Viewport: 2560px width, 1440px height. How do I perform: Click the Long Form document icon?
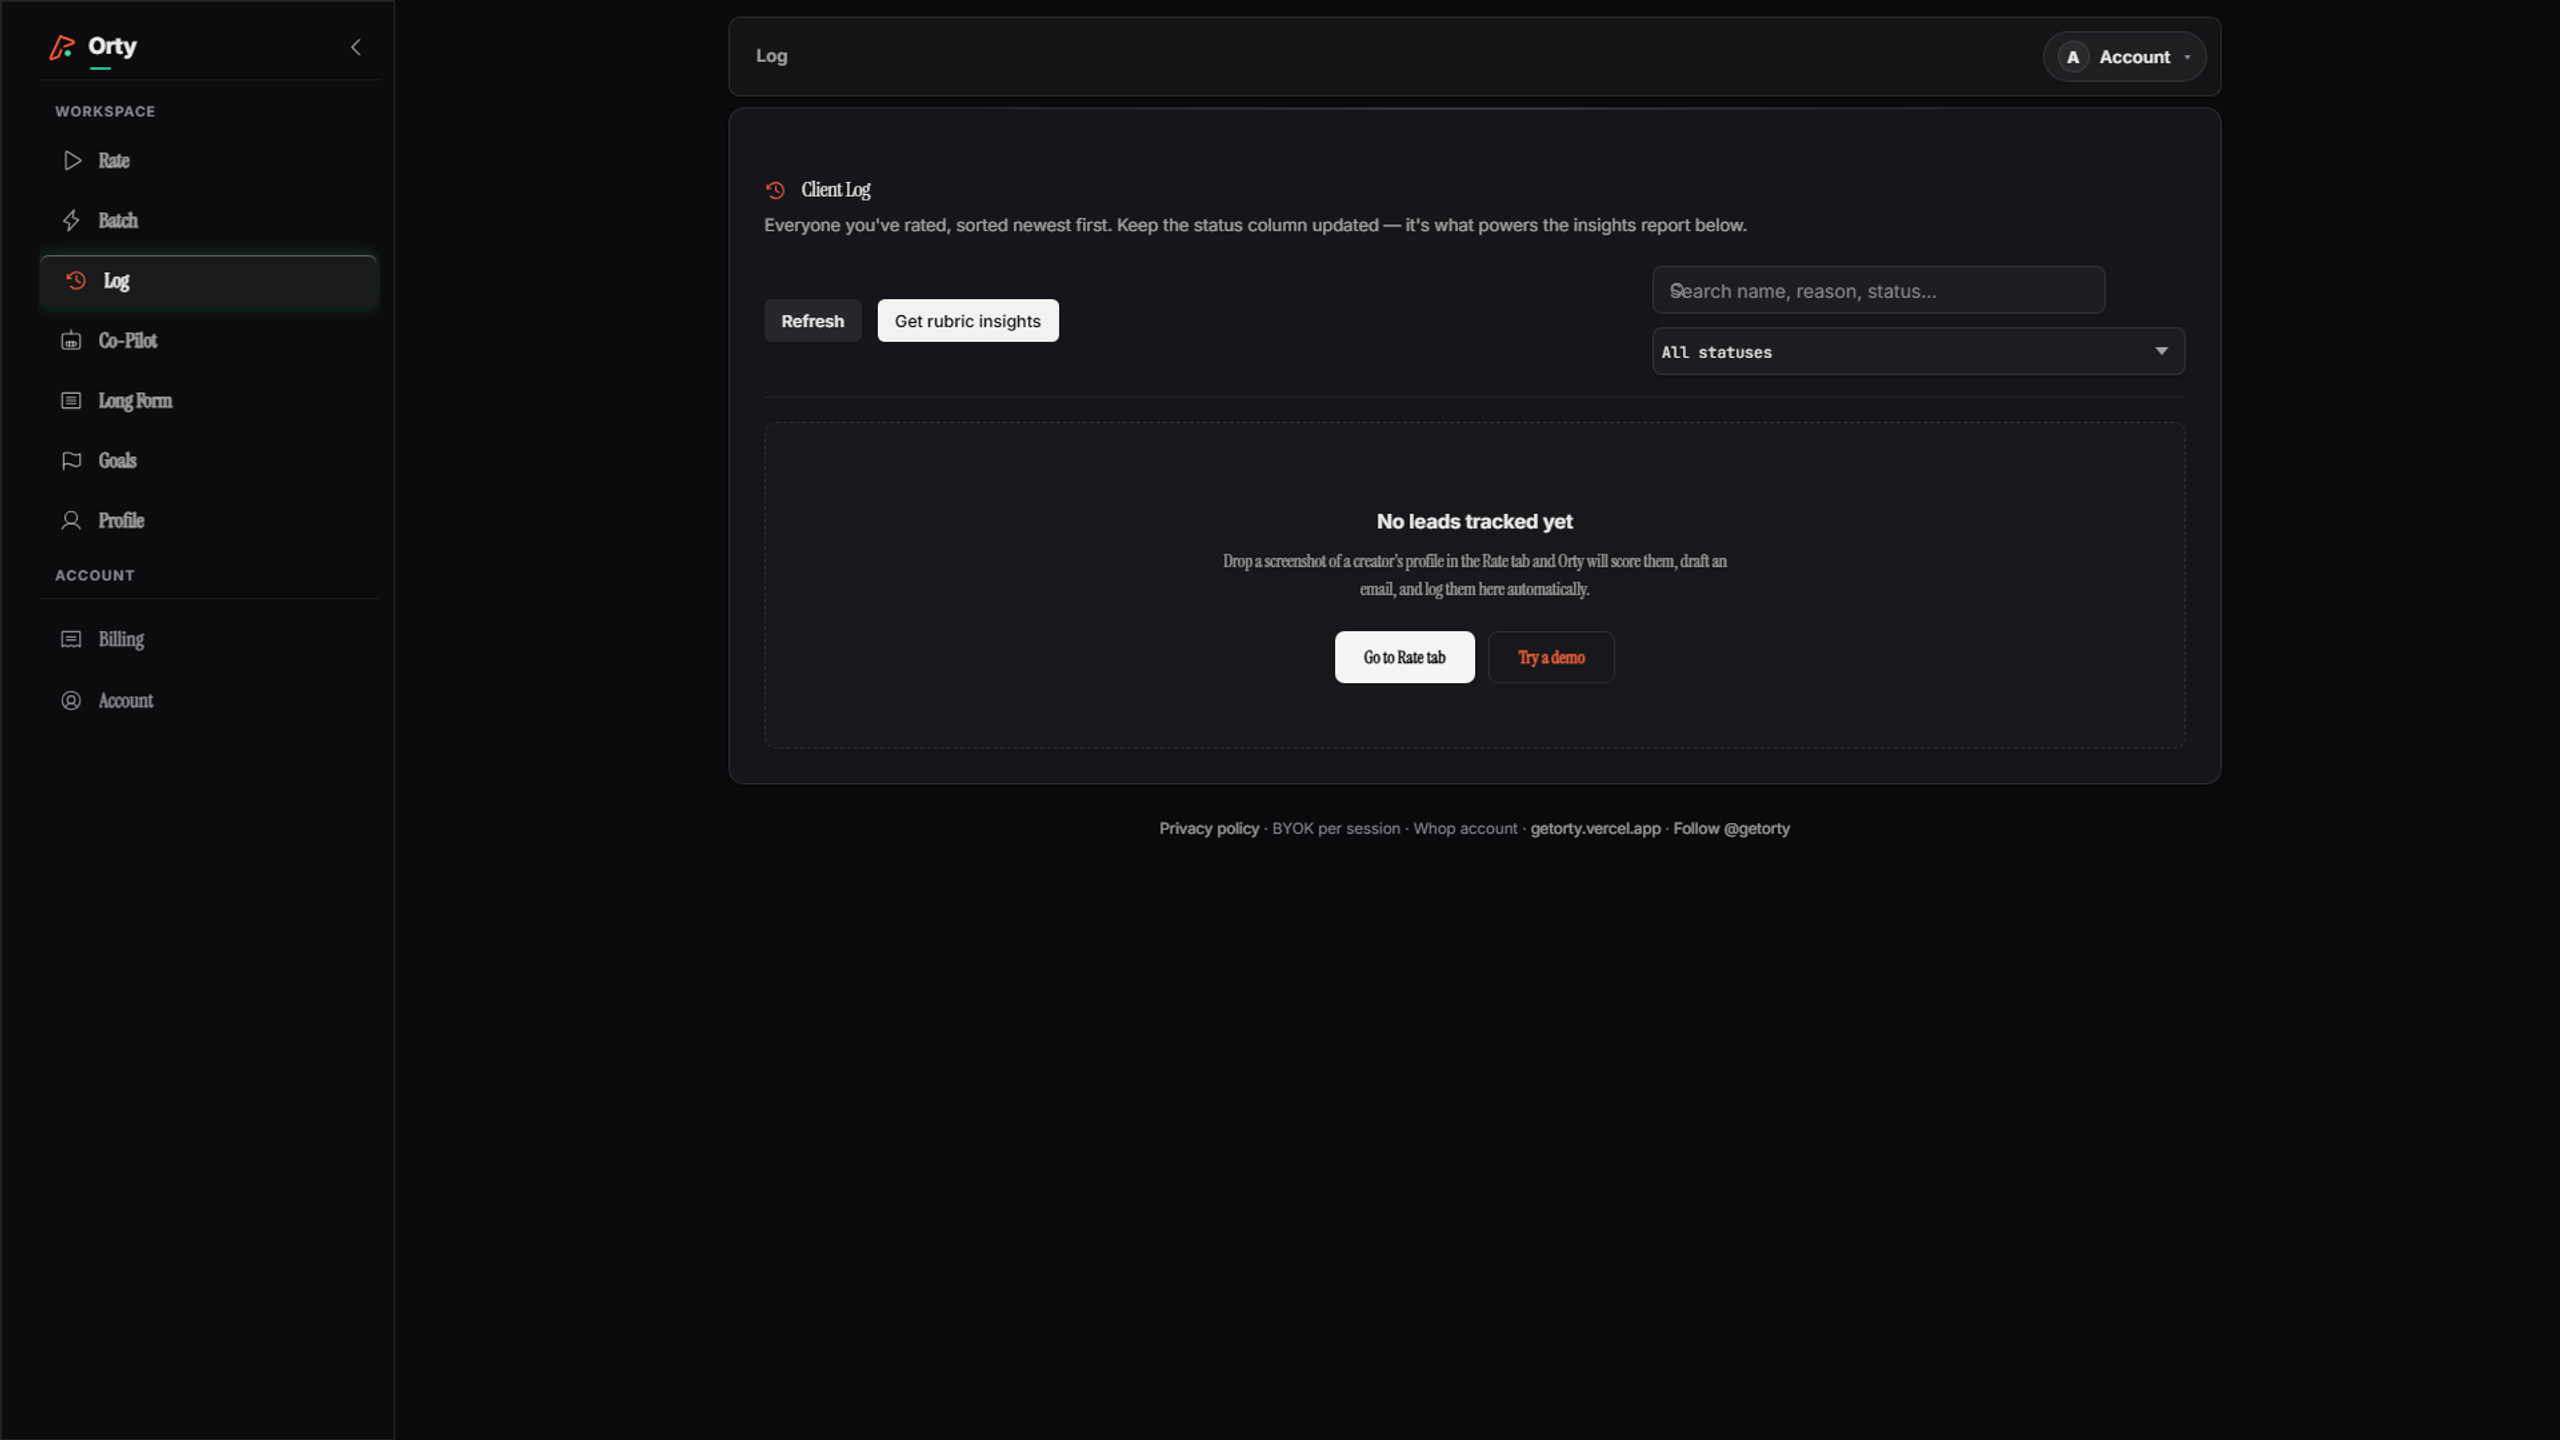tap(71, 401)
